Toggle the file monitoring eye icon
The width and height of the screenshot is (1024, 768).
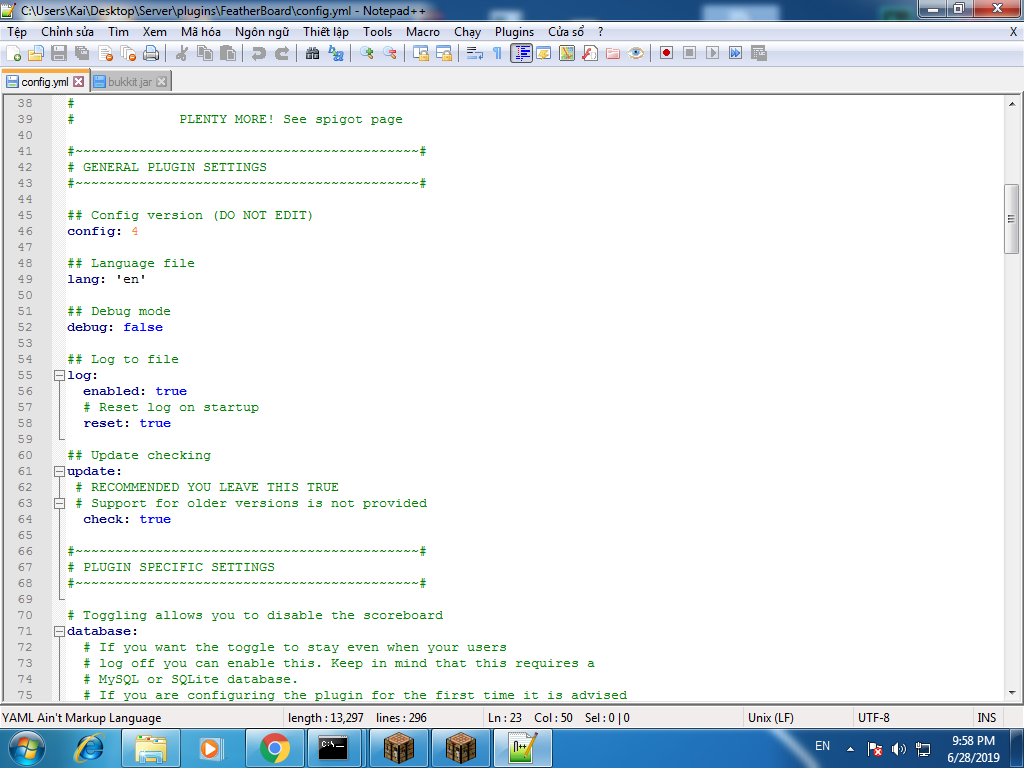pos(636,54)
